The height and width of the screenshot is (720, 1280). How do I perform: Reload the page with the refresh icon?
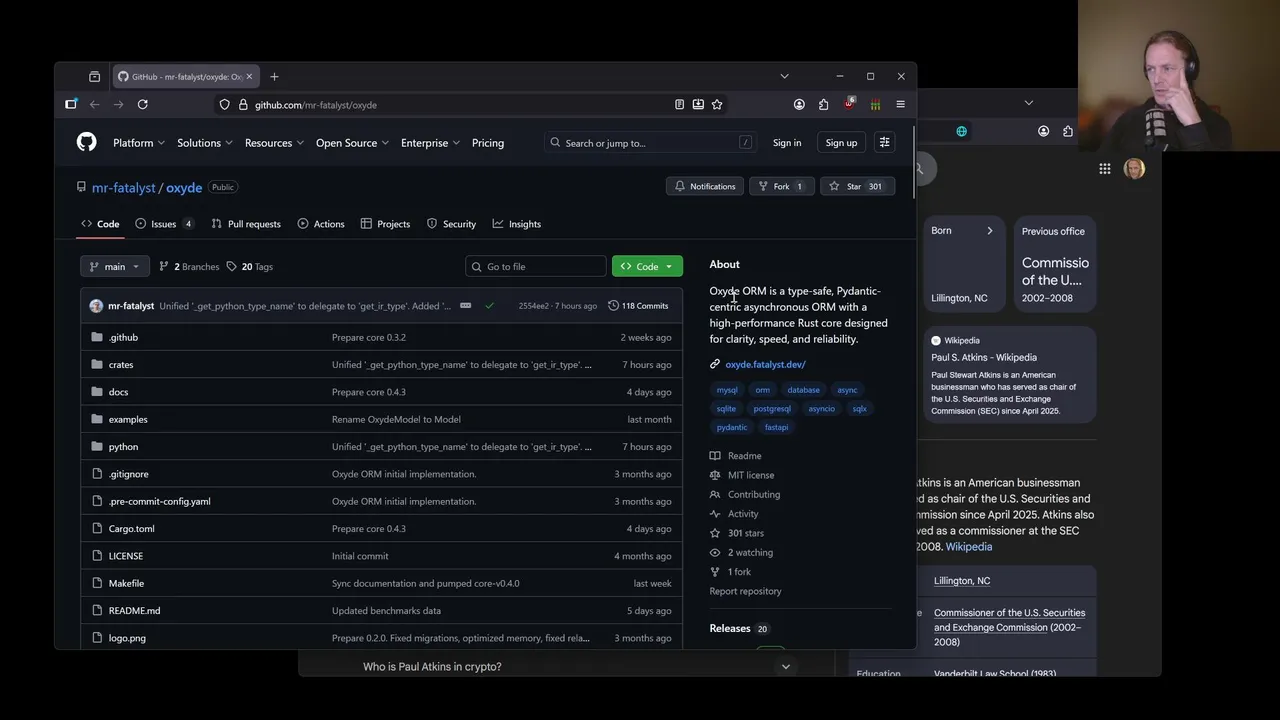143,104
